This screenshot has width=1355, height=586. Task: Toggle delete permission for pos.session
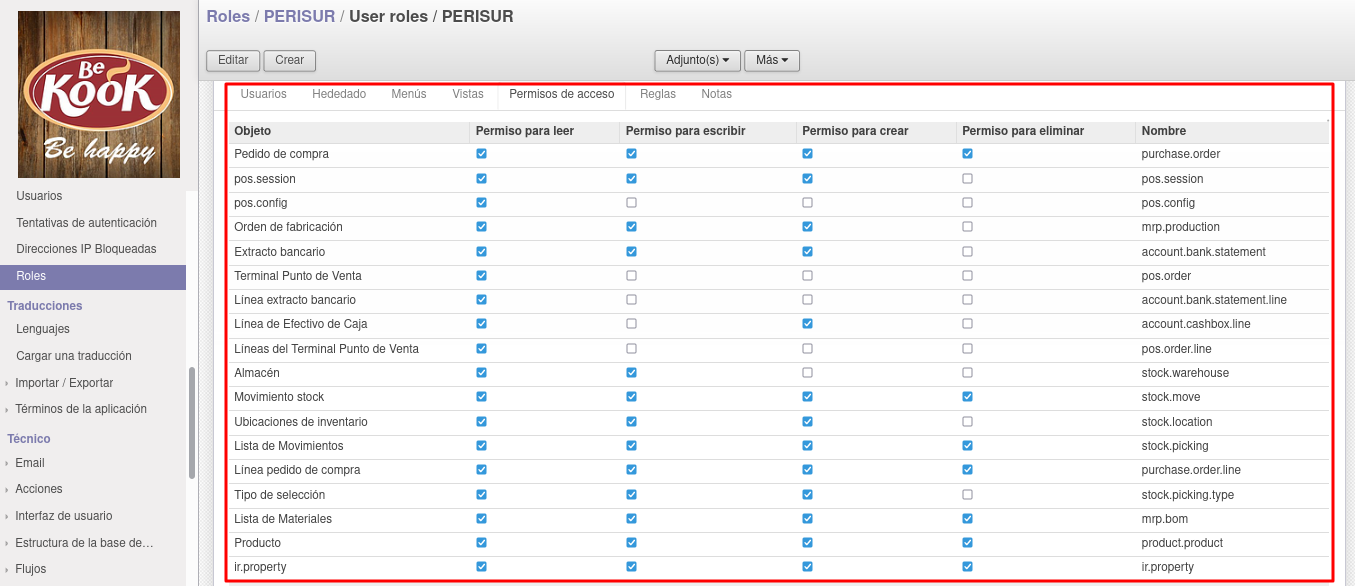(x=967, y=178)
